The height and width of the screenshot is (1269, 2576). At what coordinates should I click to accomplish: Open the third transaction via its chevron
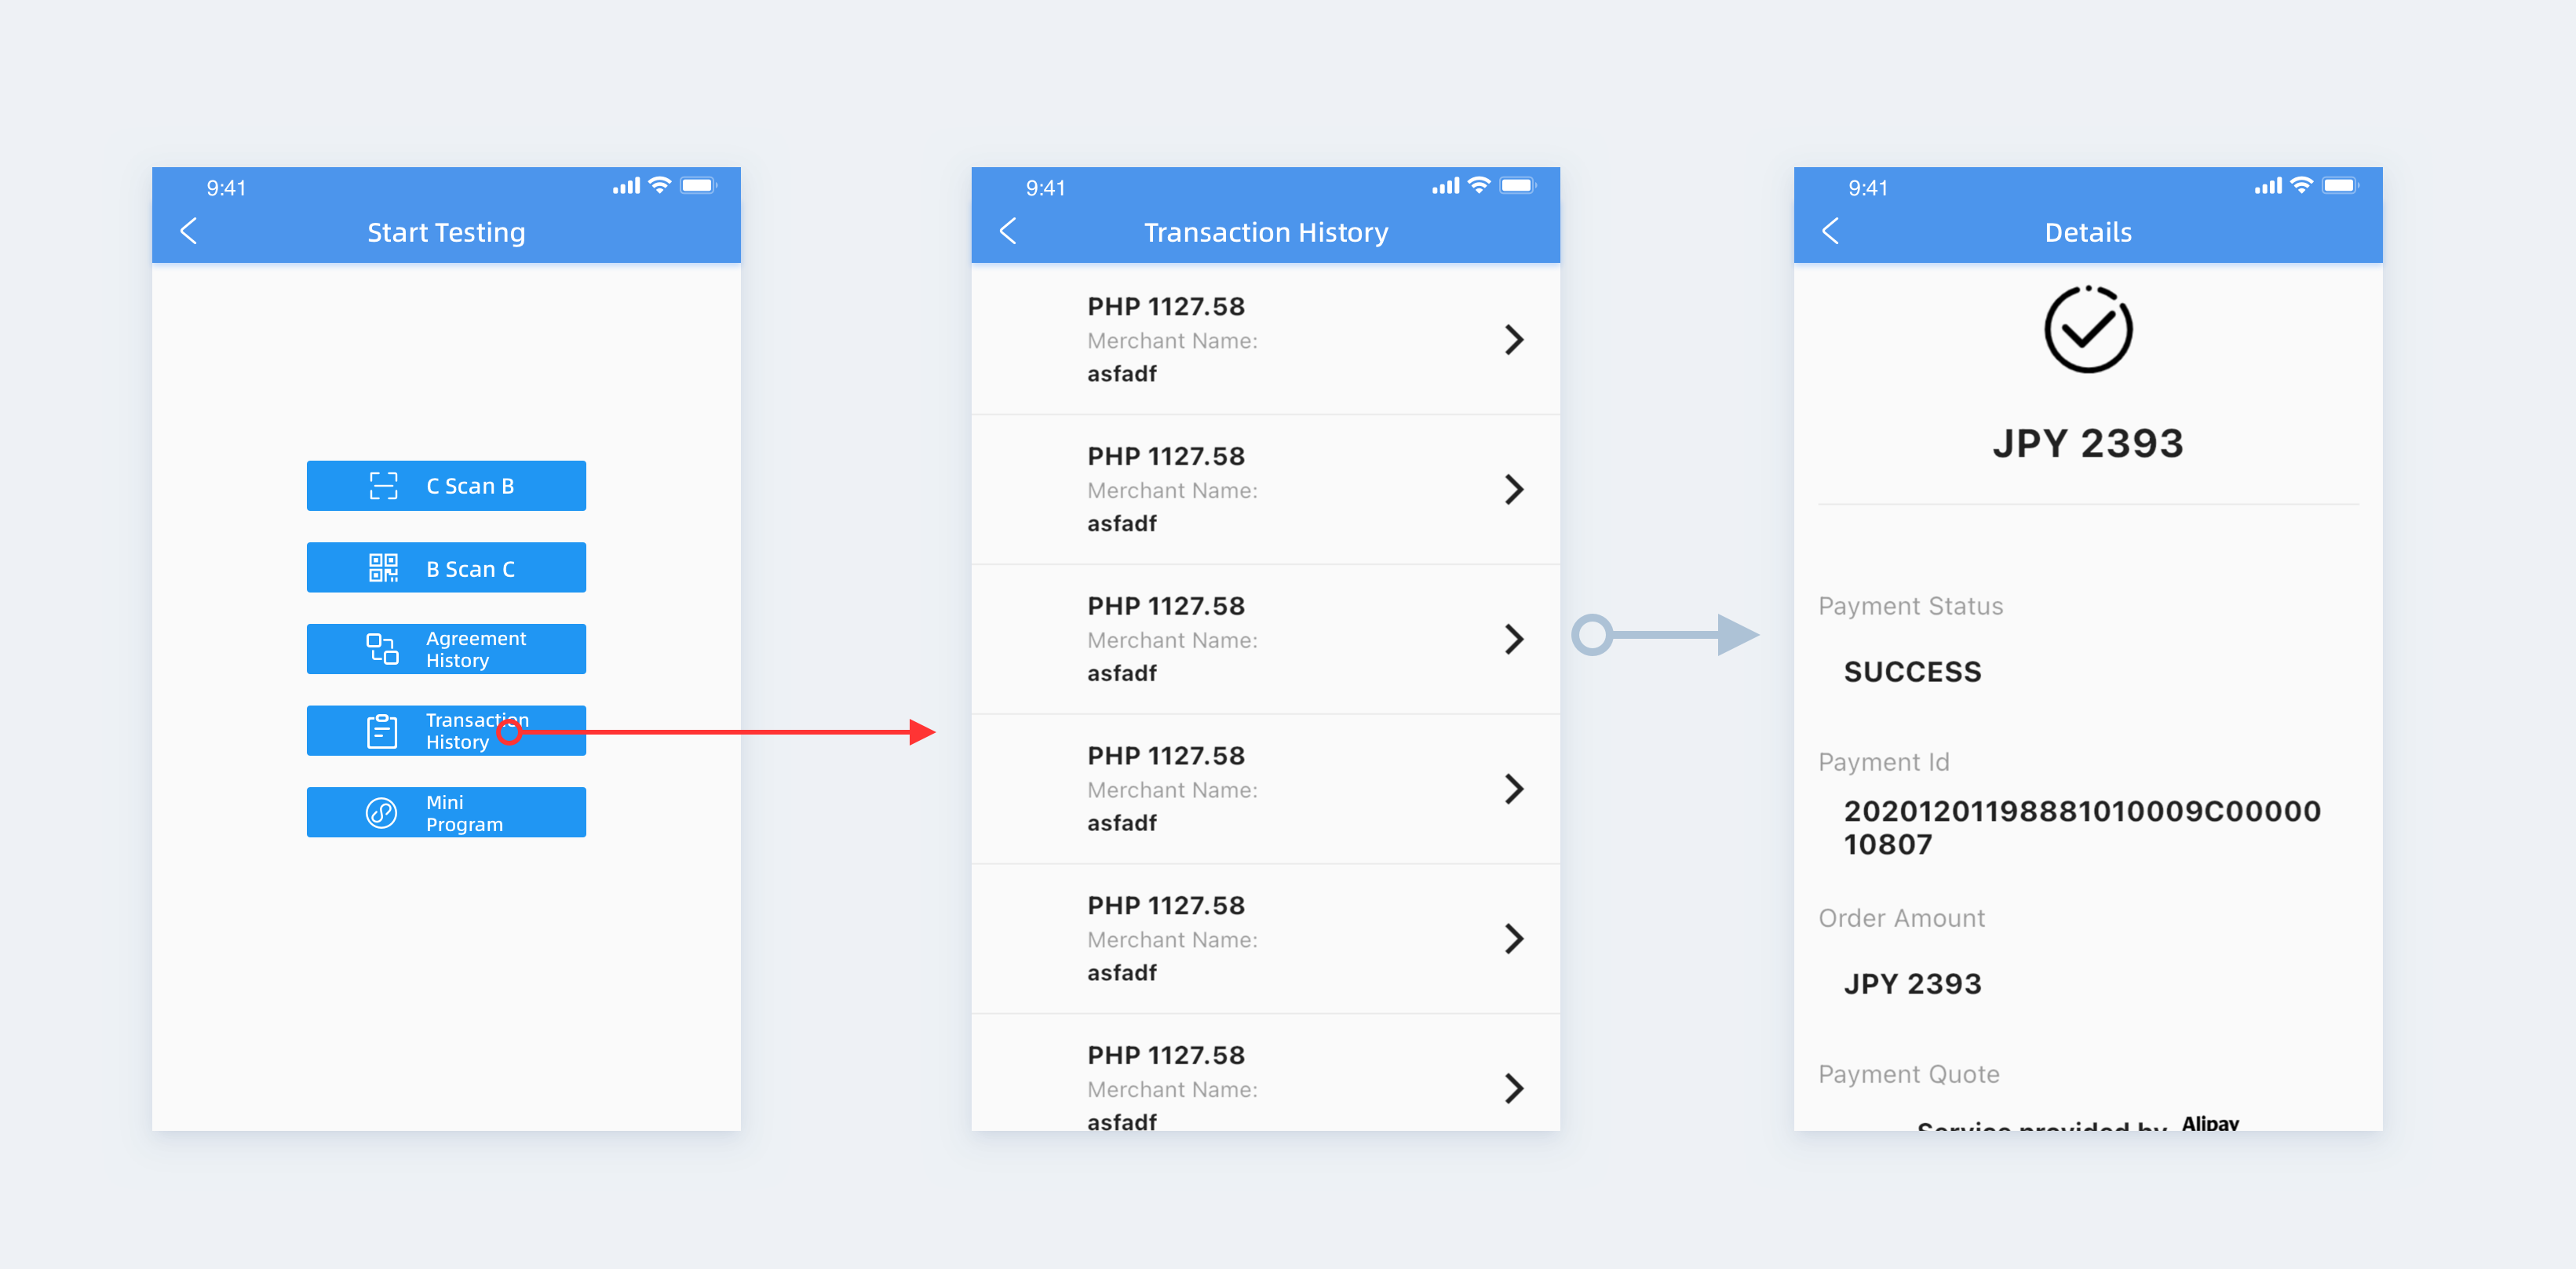click(1513, 639)
